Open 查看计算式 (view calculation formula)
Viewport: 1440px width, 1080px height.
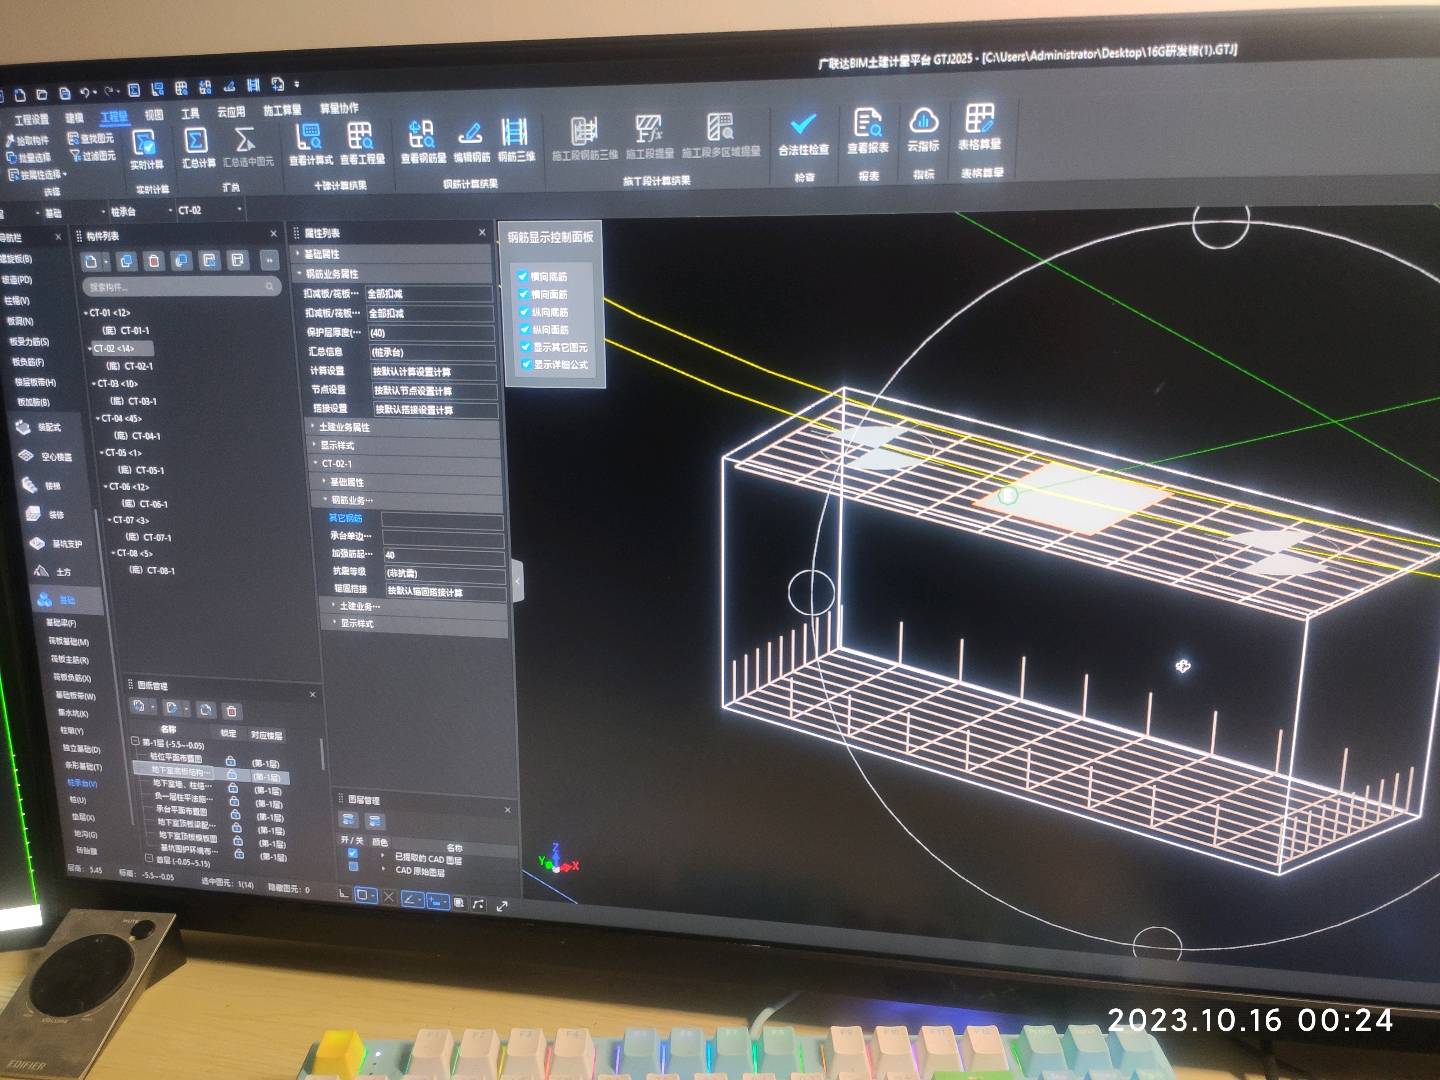coord(311,144)
